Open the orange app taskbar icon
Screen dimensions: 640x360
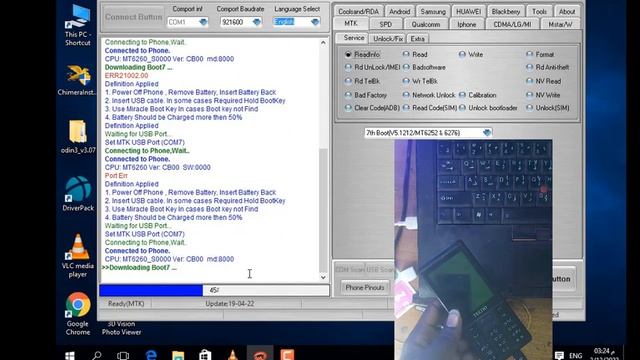coord(287,355)
